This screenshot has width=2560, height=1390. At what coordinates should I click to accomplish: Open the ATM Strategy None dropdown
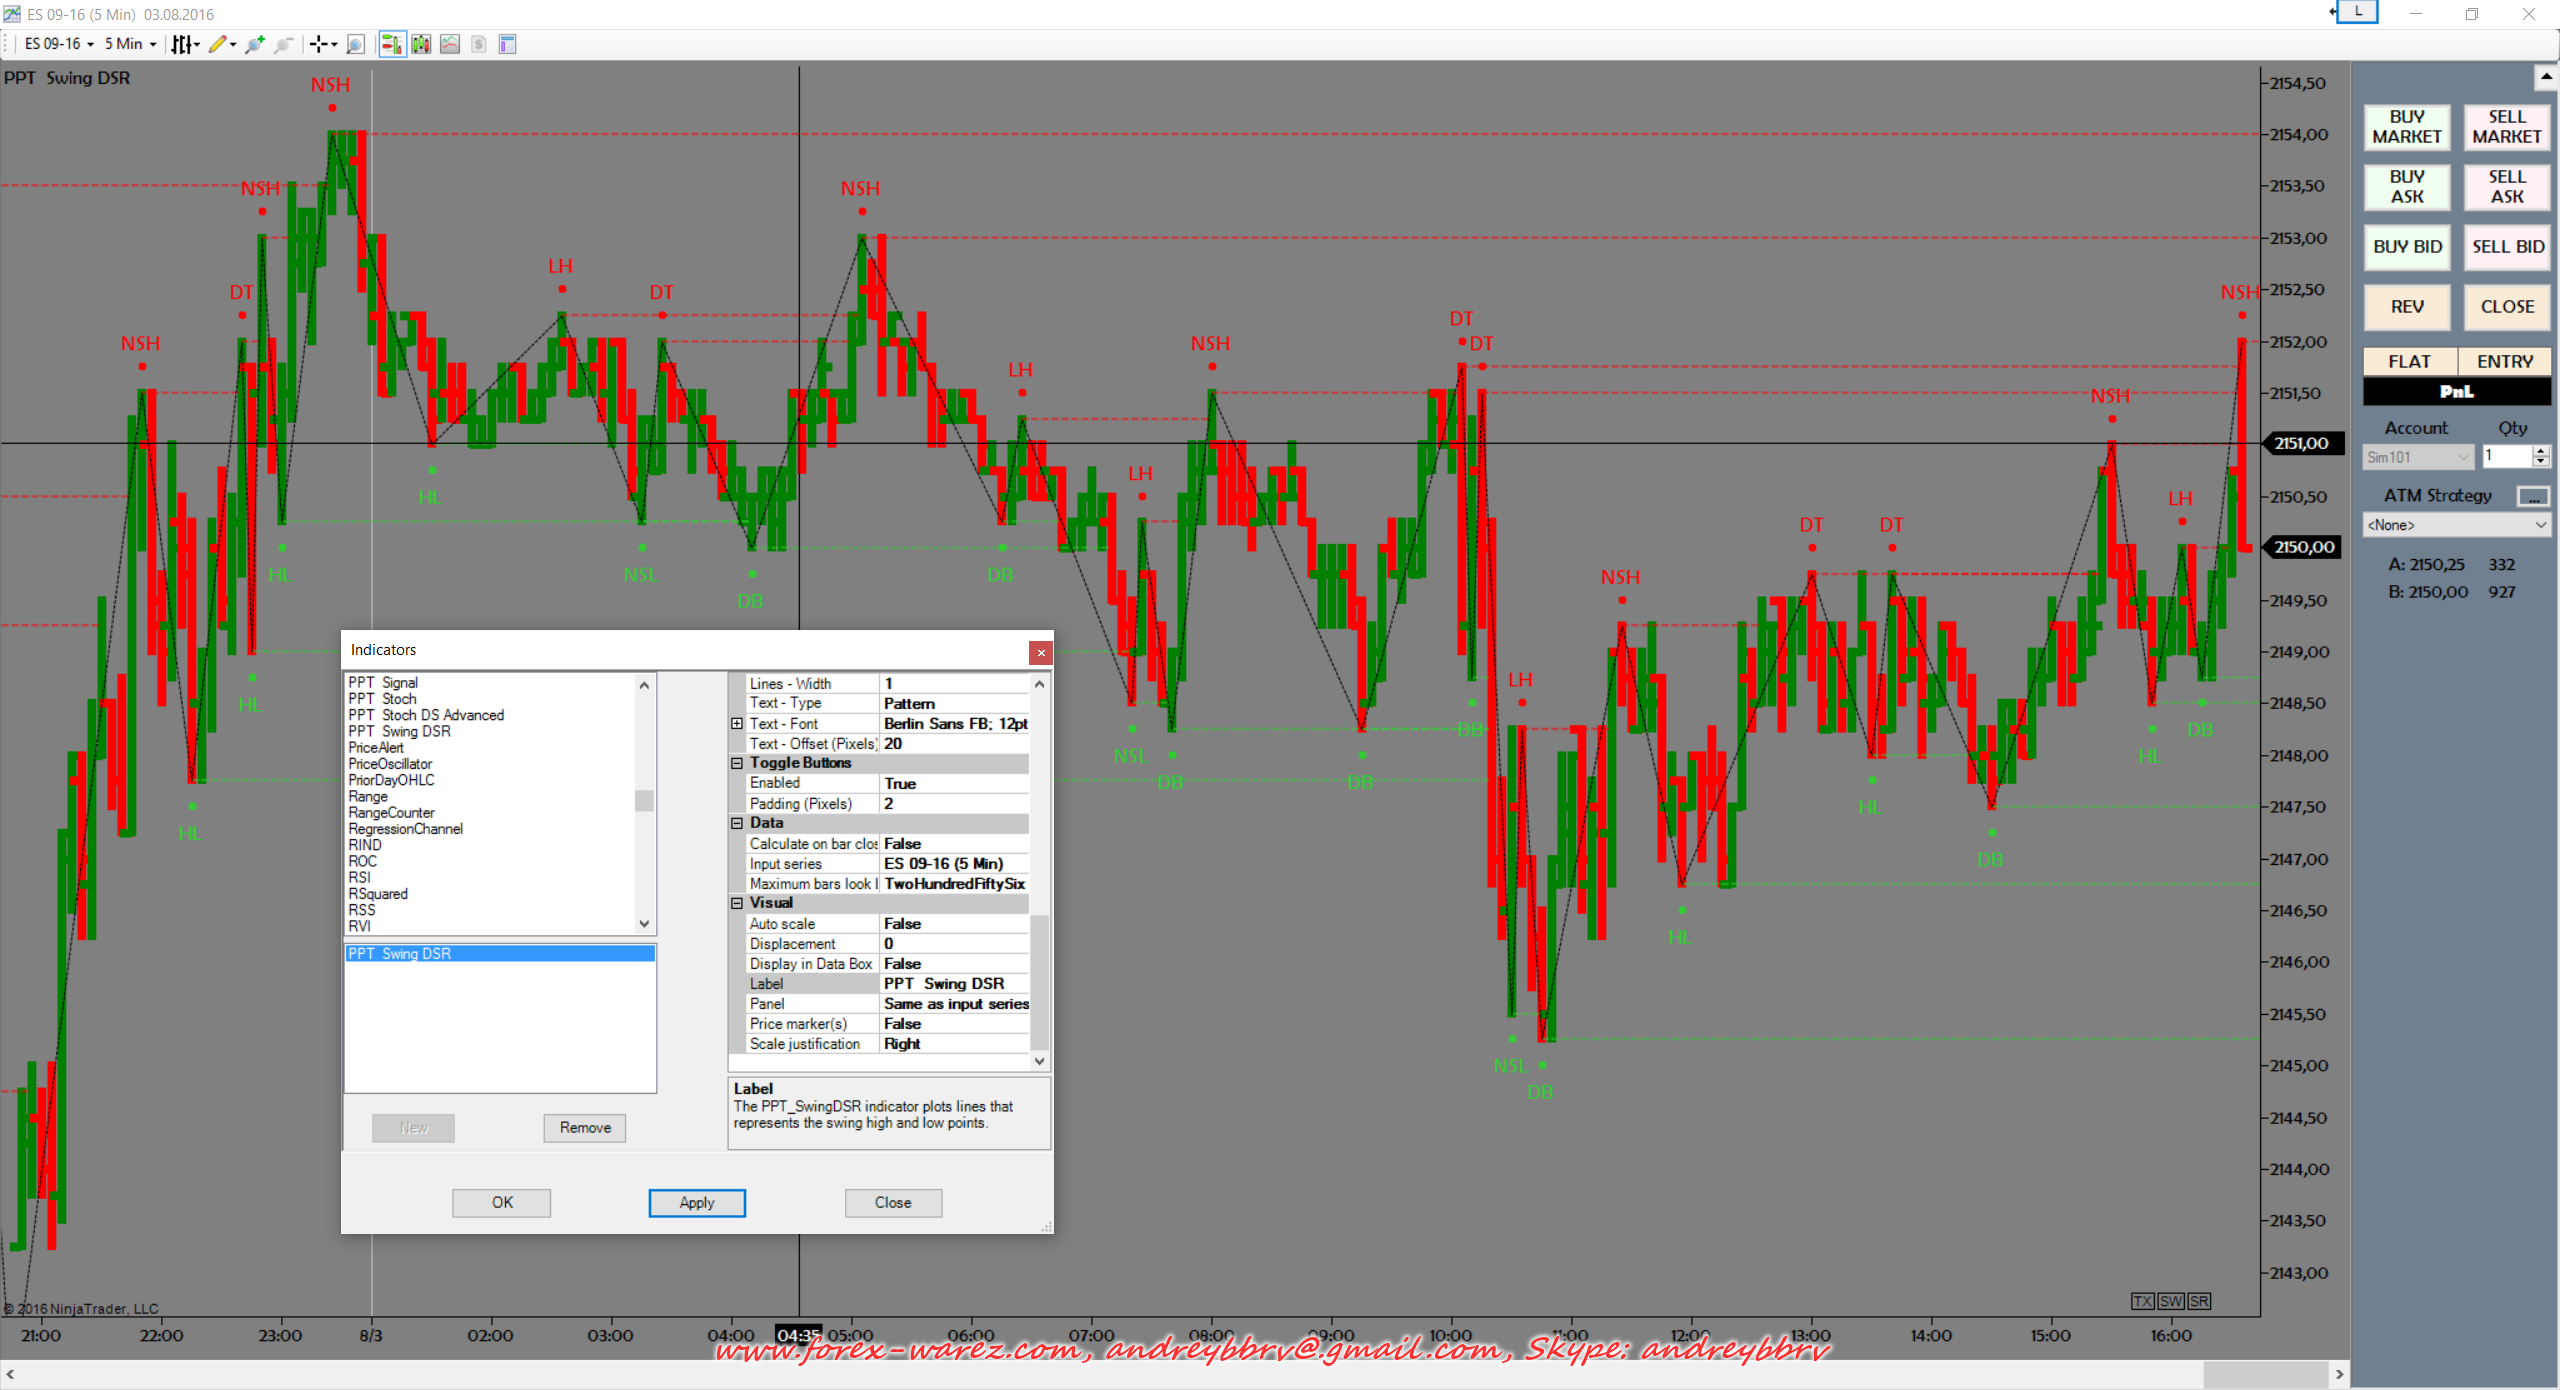[2455, 525]
